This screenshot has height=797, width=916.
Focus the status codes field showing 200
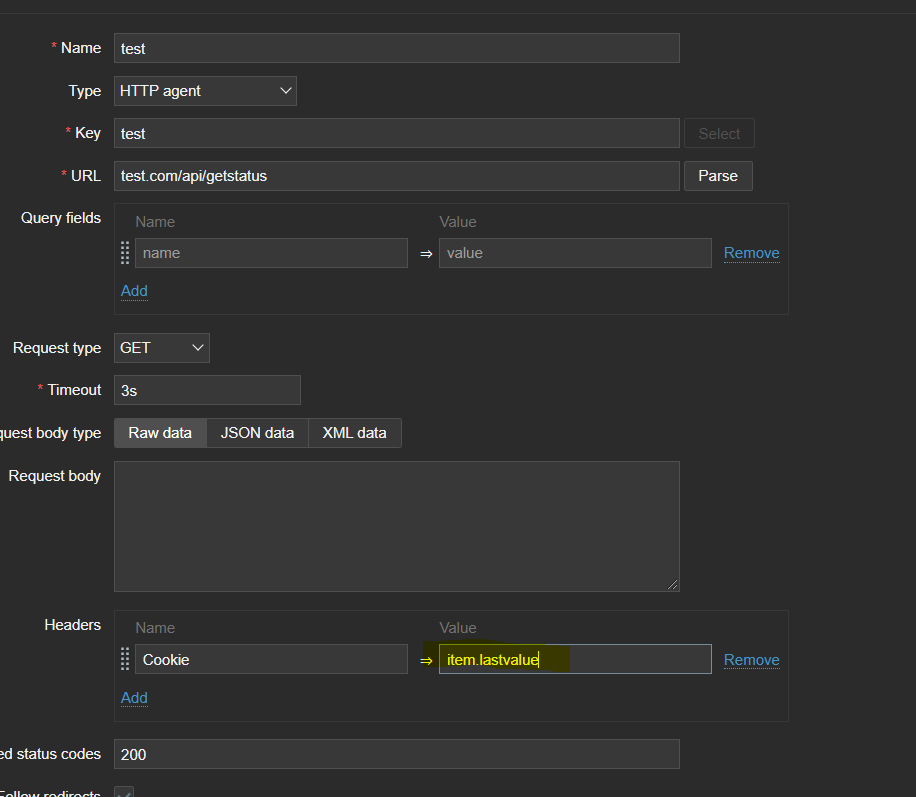pos(396,754)
